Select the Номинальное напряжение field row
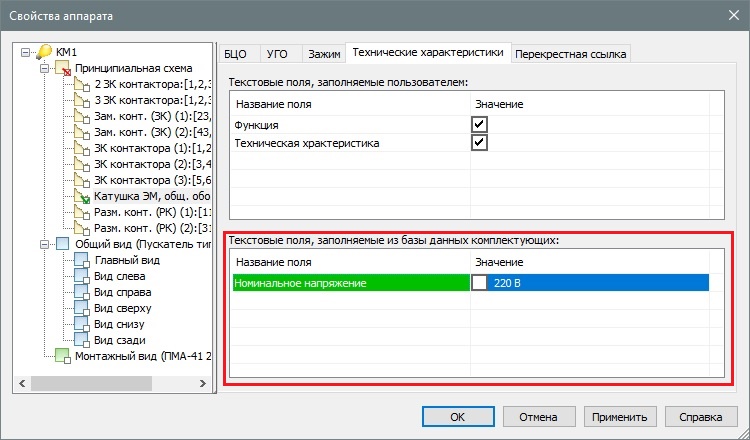This screenshot has width=750, height=440. coord(350,283)
